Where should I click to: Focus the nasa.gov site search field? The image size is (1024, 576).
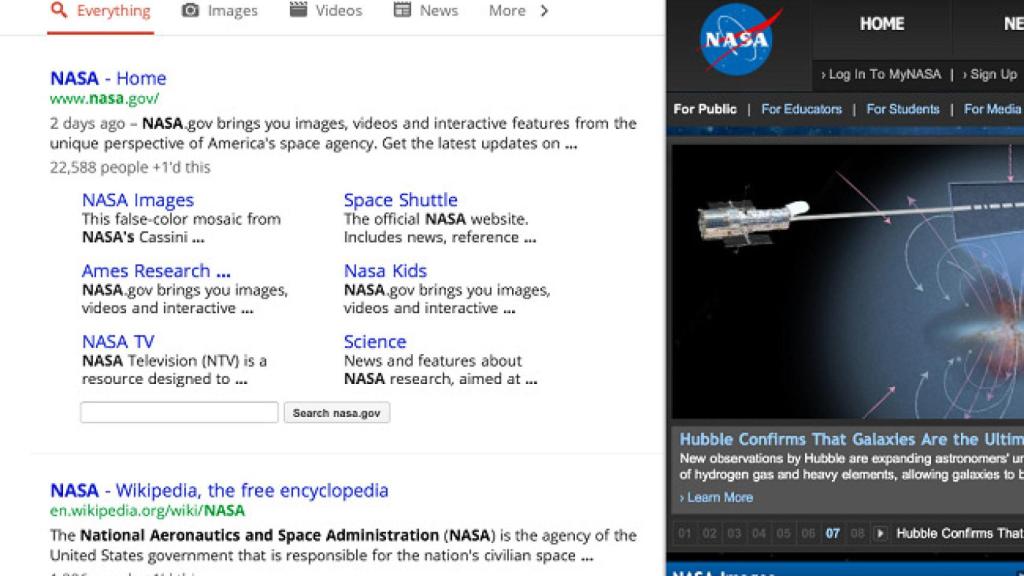[179, 412]
